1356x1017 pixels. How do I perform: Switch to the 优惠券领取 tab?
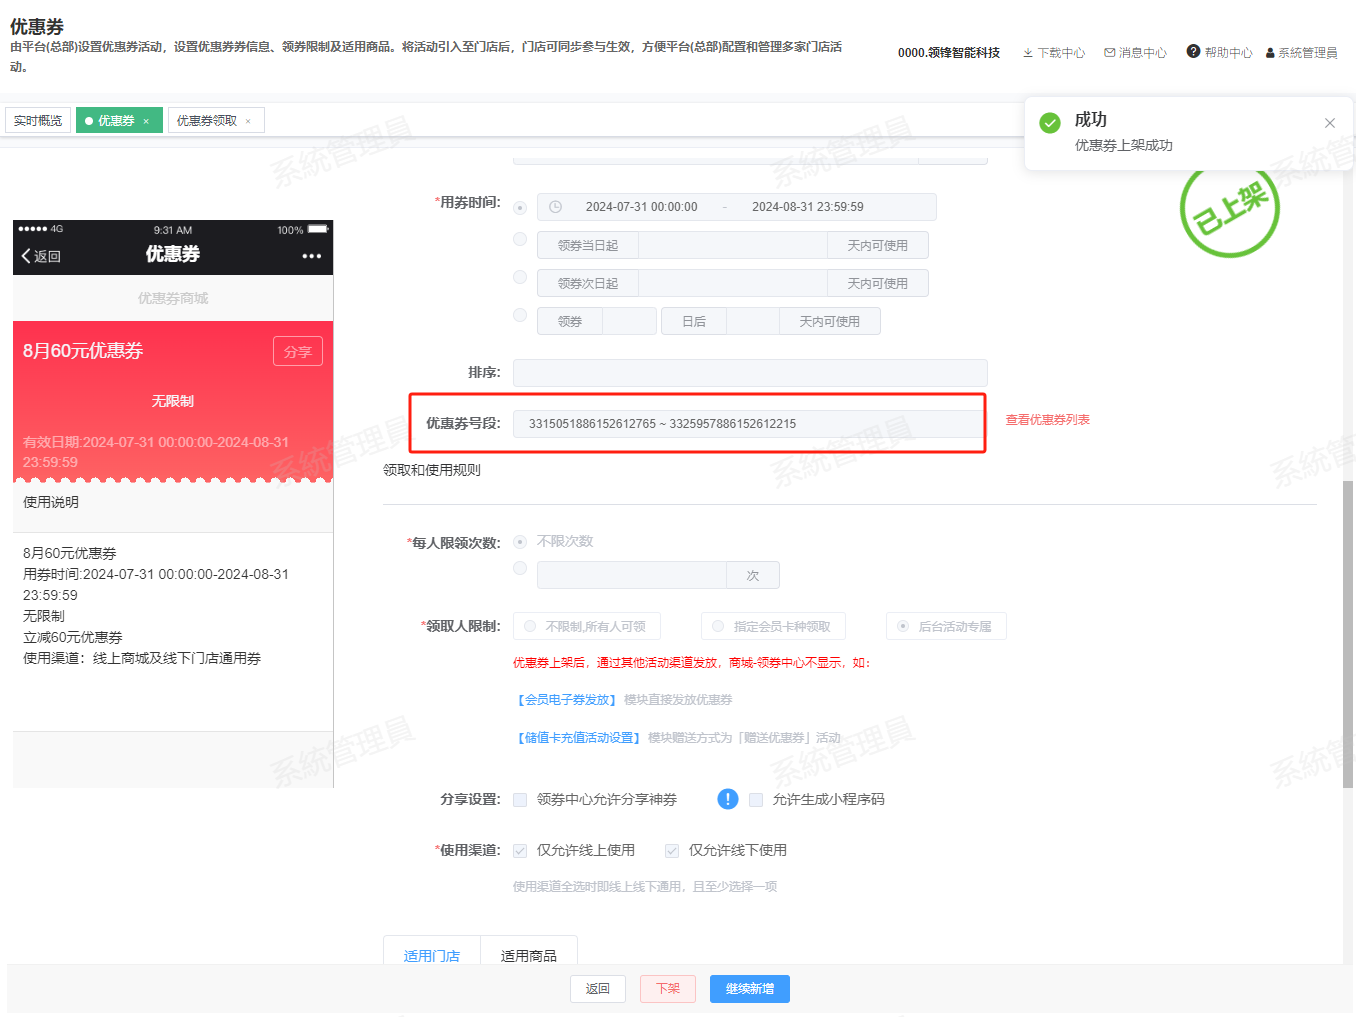216,121
